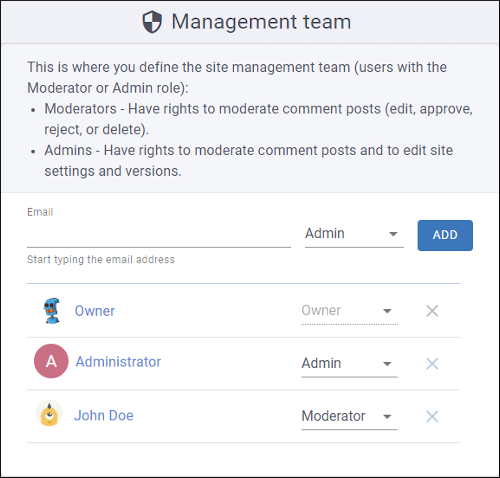Viewport: 500px width, 478px height.
Task: Open the role dropdown next to ADD
Action: (354, 234)
